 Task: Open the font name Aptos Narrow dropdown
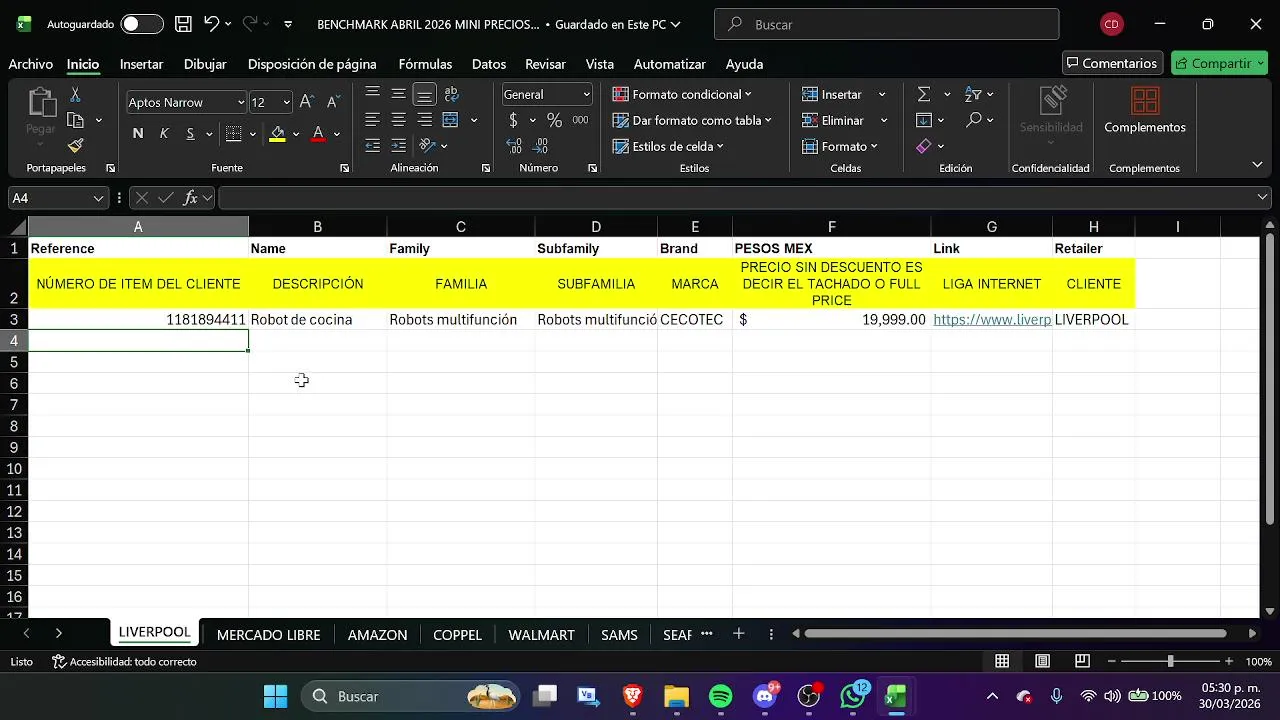(240, 102)
